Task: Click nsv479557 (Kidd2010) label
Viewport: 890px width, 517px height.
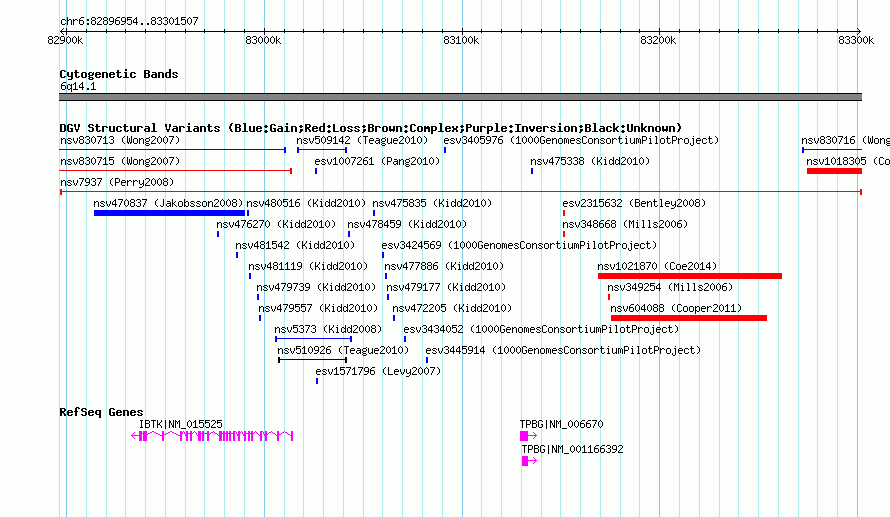Action: (x=318, y=308)
